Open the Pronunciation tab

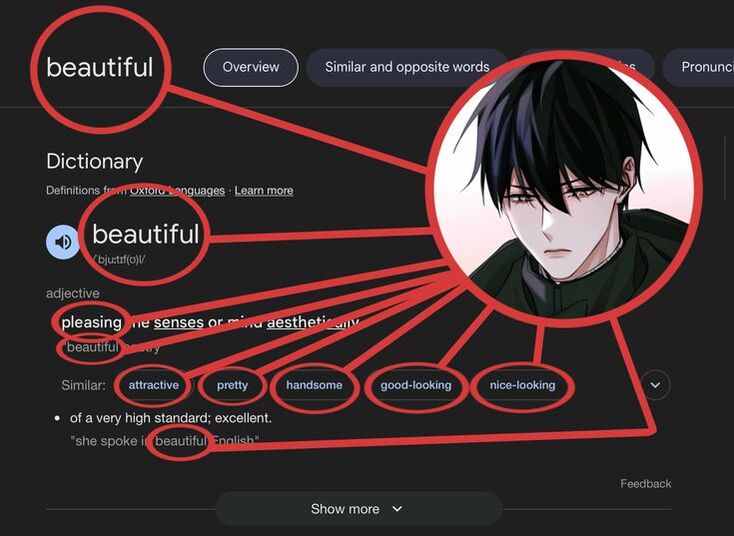700,67
